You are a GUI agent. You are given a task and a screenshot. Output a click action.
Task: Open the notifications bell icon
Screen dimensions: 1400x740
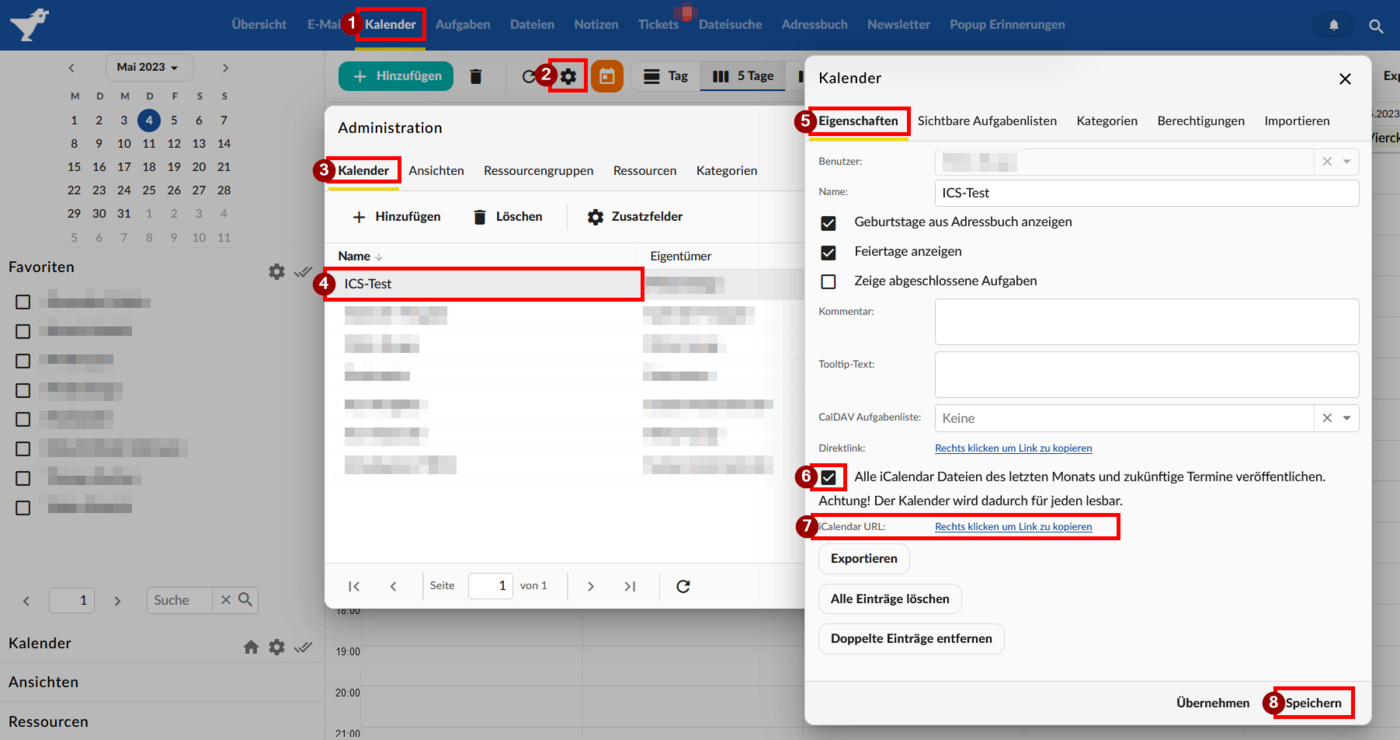[1333, 25]
